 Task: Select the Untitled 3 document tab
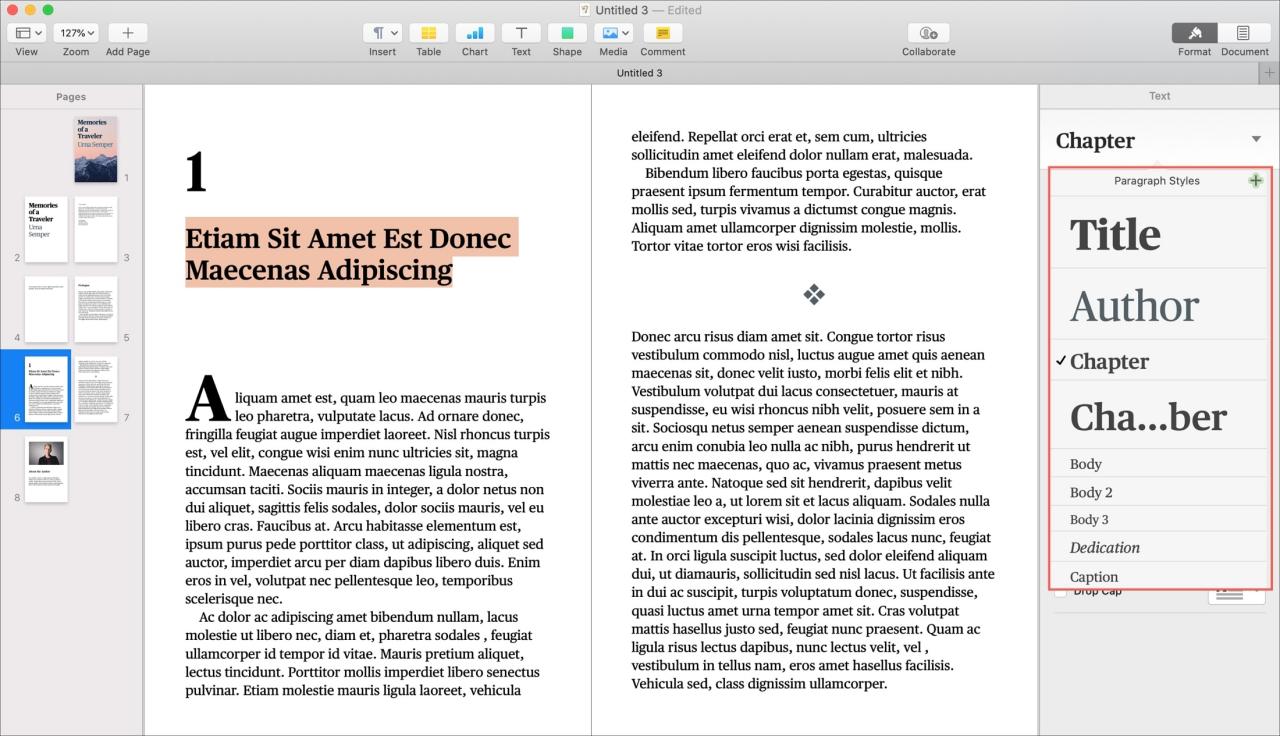click(x=639, y=73)
